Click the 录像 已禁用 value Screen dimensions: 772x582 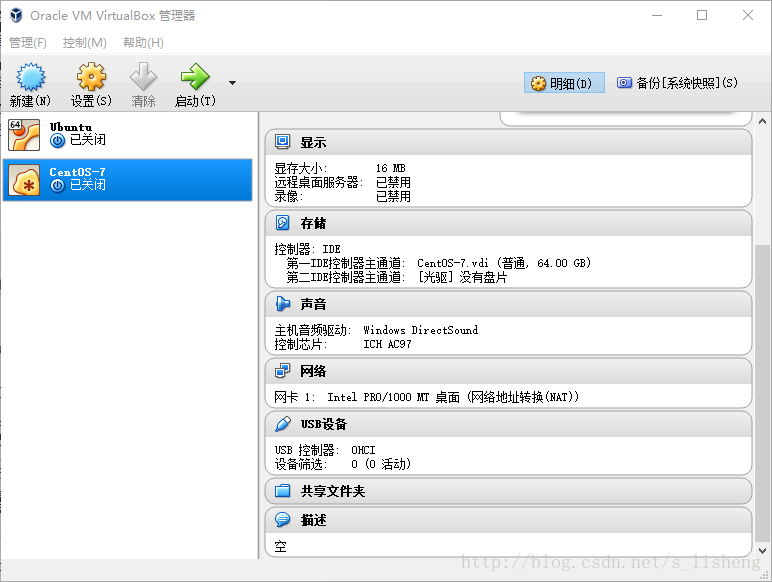click(x=393, y=196)
